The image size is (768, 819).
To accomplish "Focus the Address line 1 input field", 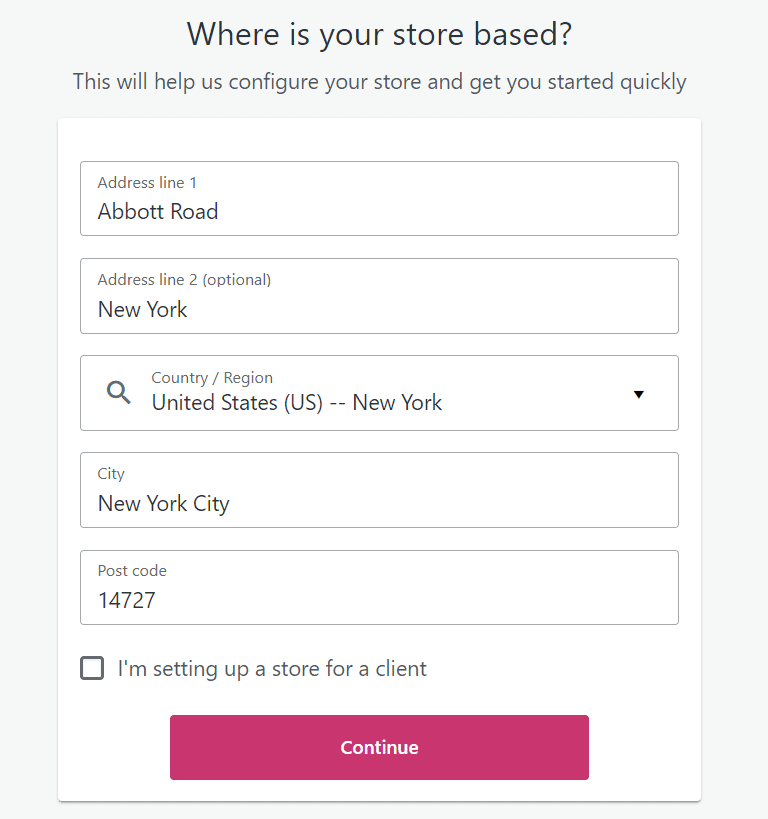I will tap(379, 198).
